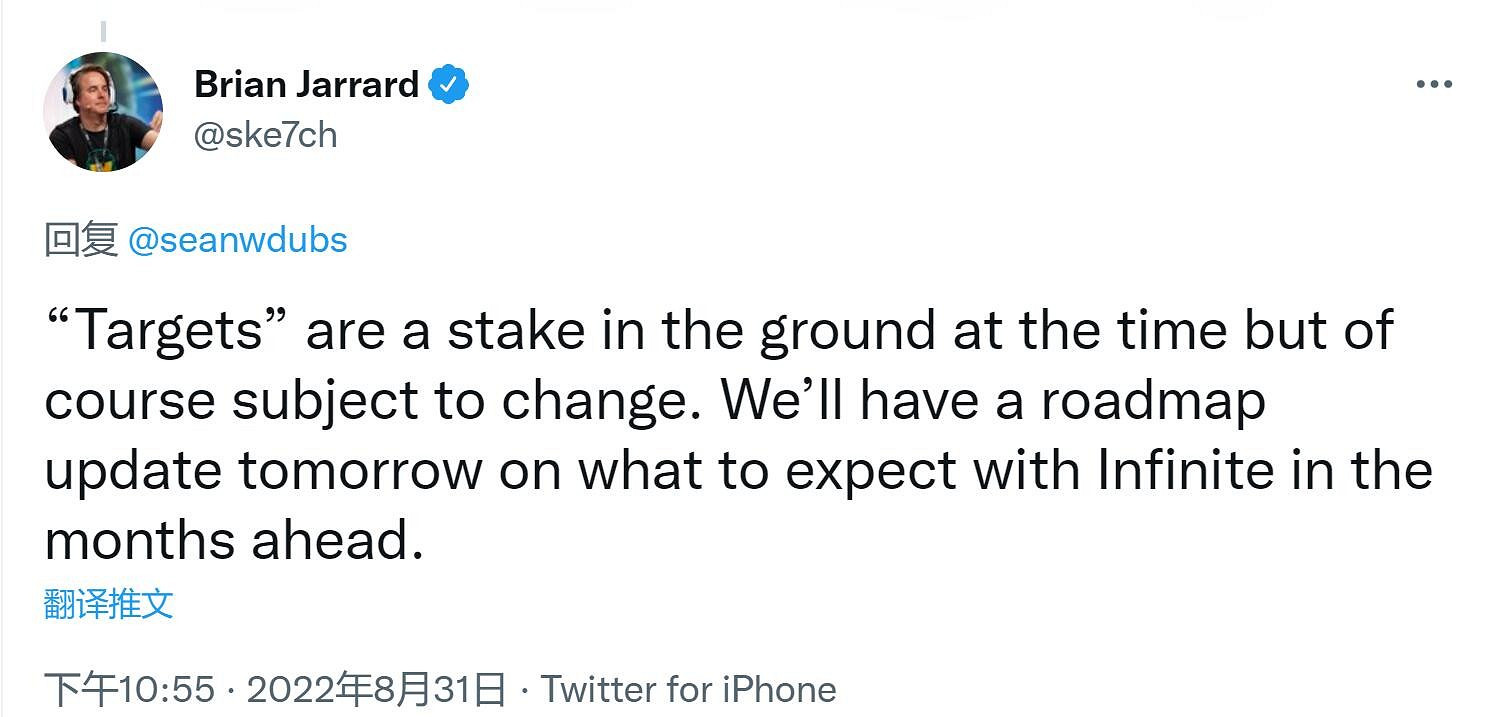
Task: Click the 2022年8月31日 date
Action: point(376,689)
